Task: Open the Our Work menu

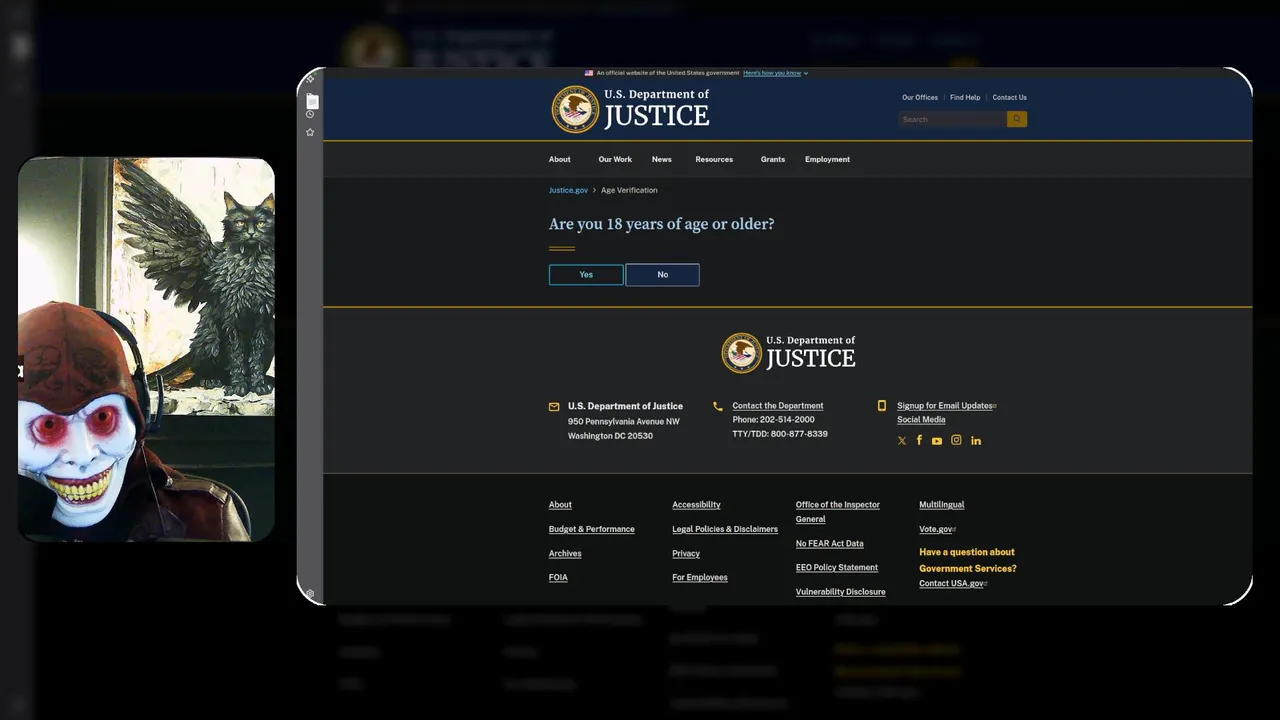Action: (615, 159)
